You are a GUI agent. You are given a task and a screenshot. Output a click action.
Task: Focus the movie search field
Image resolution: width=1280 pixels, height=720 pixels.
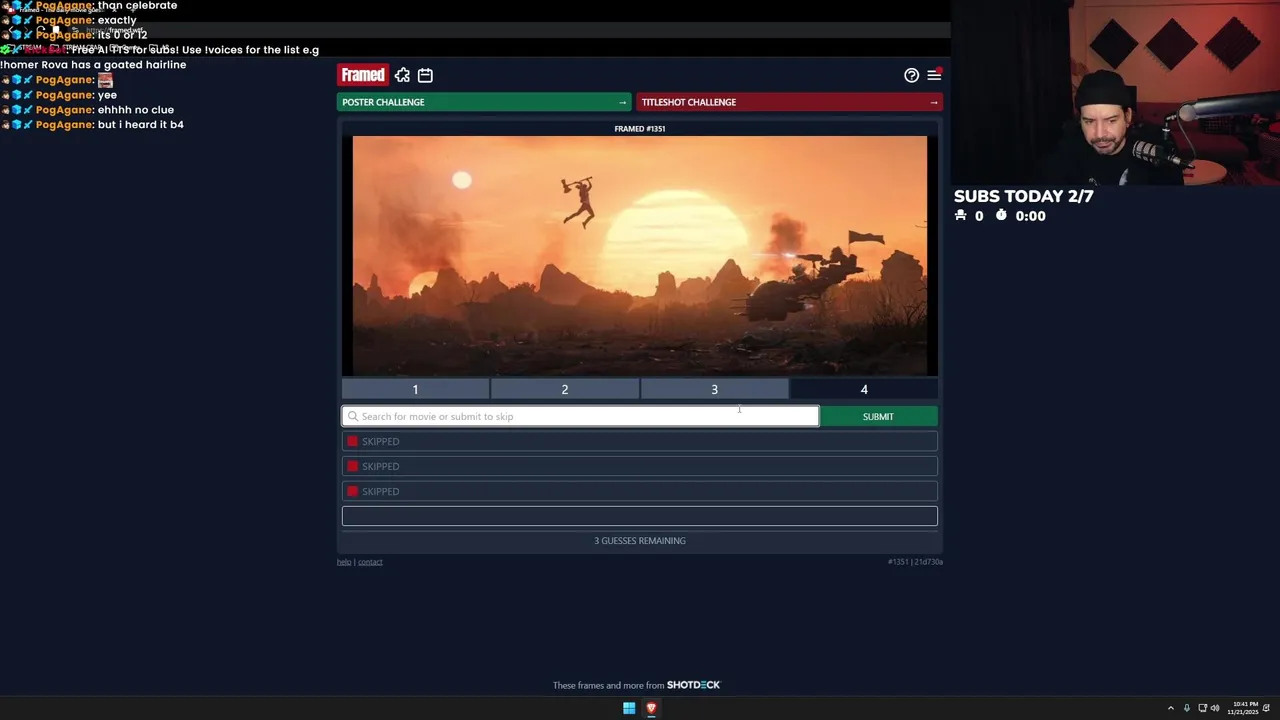[x=580, y=416]
